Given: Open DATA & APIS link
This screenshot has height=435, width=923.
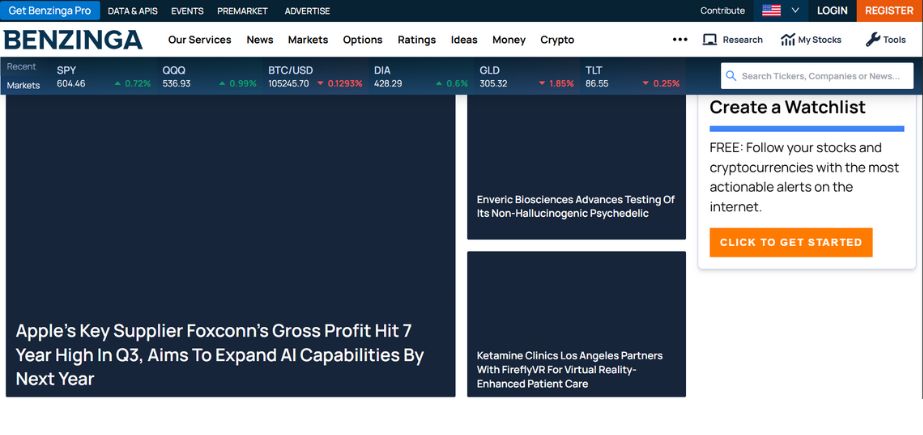Looking at the screenshot, I should point(132,11).
